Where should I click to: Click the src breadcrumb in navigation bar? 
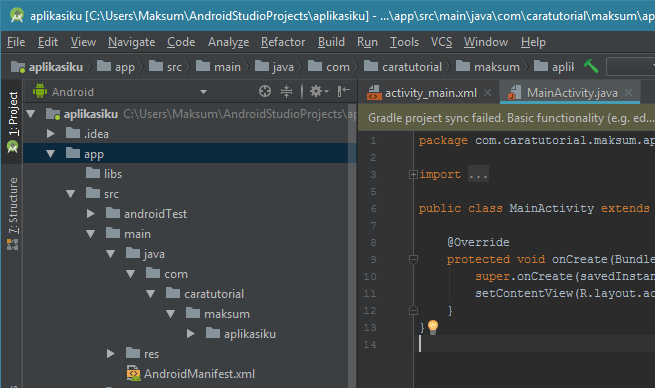coord(166,67)
